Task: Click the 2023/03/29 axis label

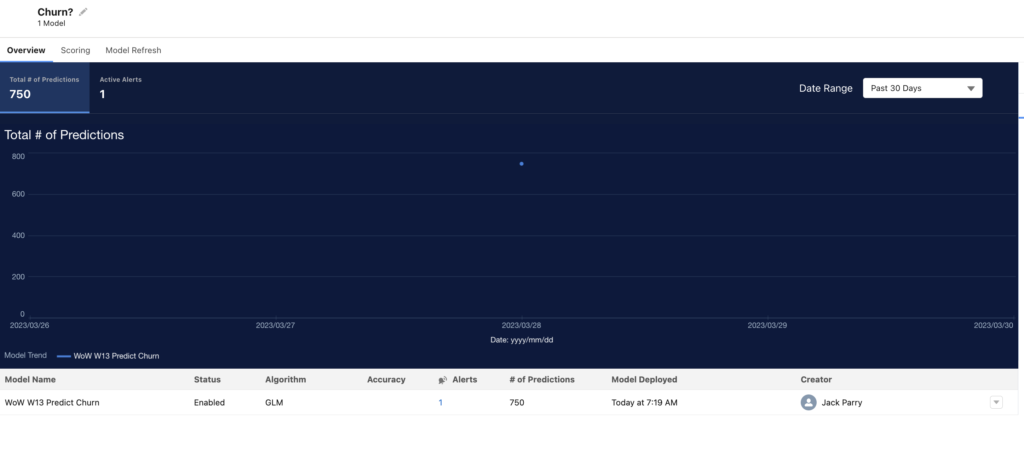Action: [767, 325]
